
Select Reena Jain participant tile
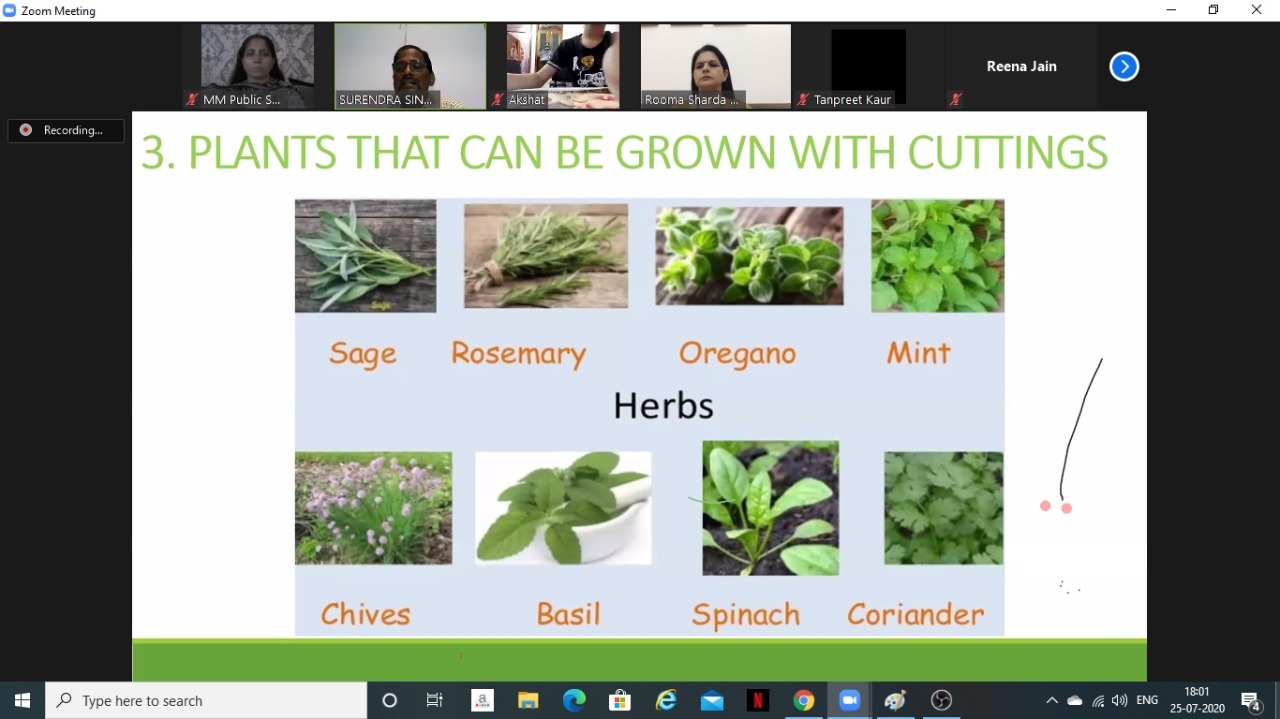pos(1021,66)
